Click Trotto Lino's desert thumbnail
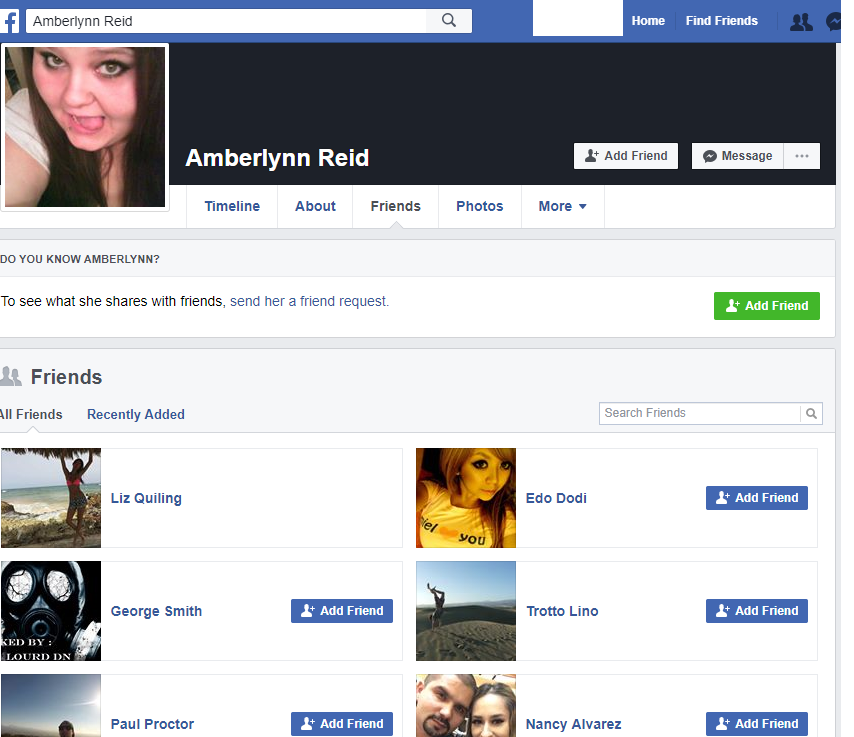Screen dimensions: 854x737 pyautogui.click(x=466, y=611)
